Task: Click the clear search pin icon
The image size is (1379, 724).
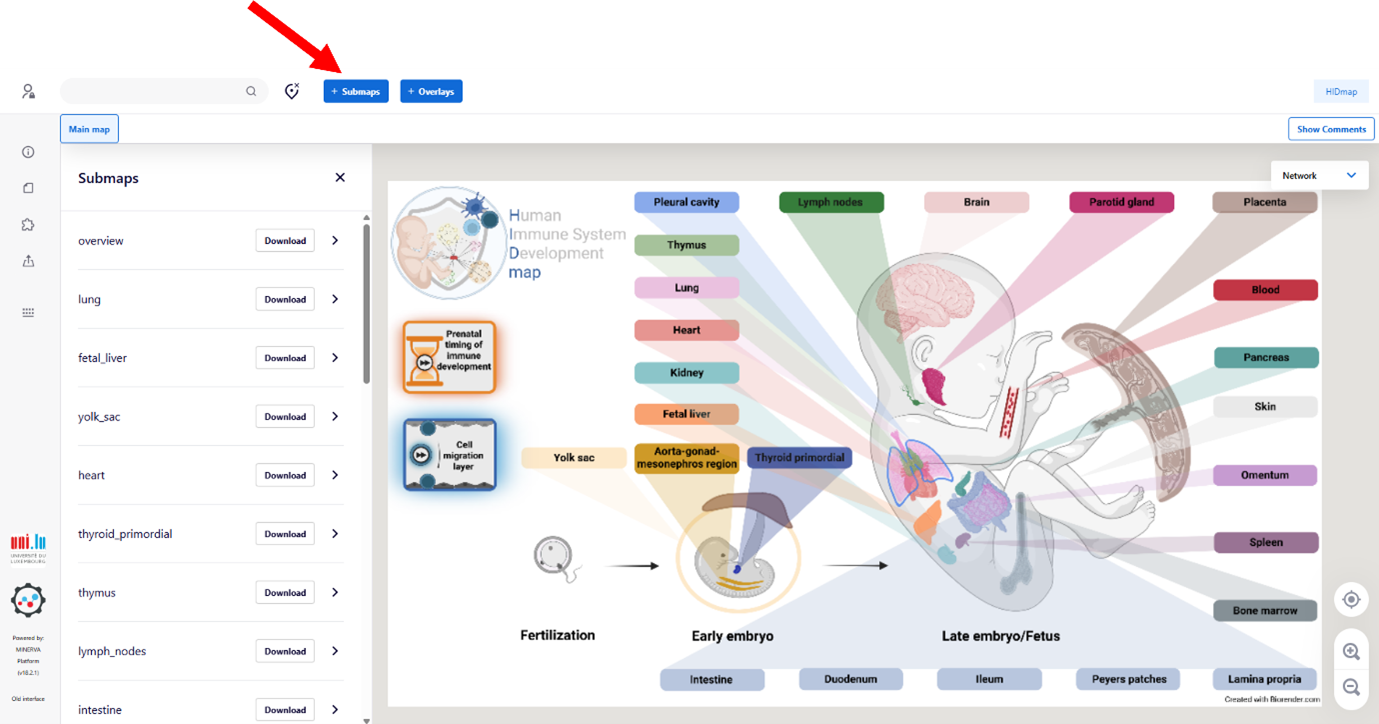Action: click(x=292, y=91)
